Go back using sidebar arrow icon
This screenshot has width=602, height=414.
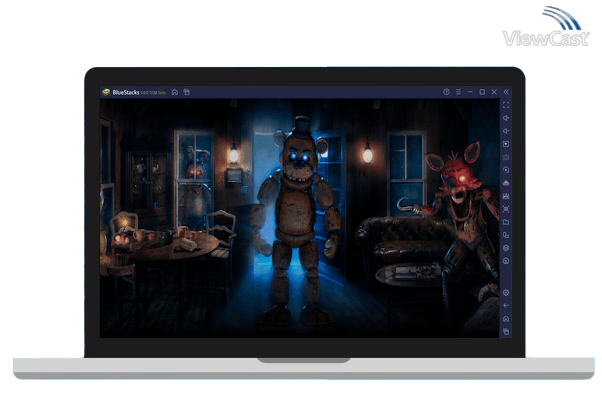click(506, 306)
